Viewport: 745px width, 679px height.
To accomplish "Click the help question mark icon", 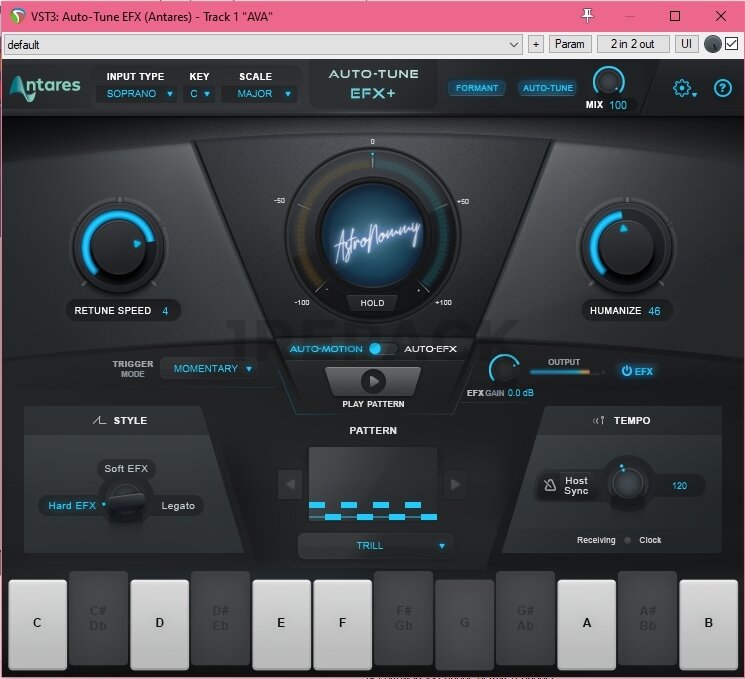I will coord(723,88).
